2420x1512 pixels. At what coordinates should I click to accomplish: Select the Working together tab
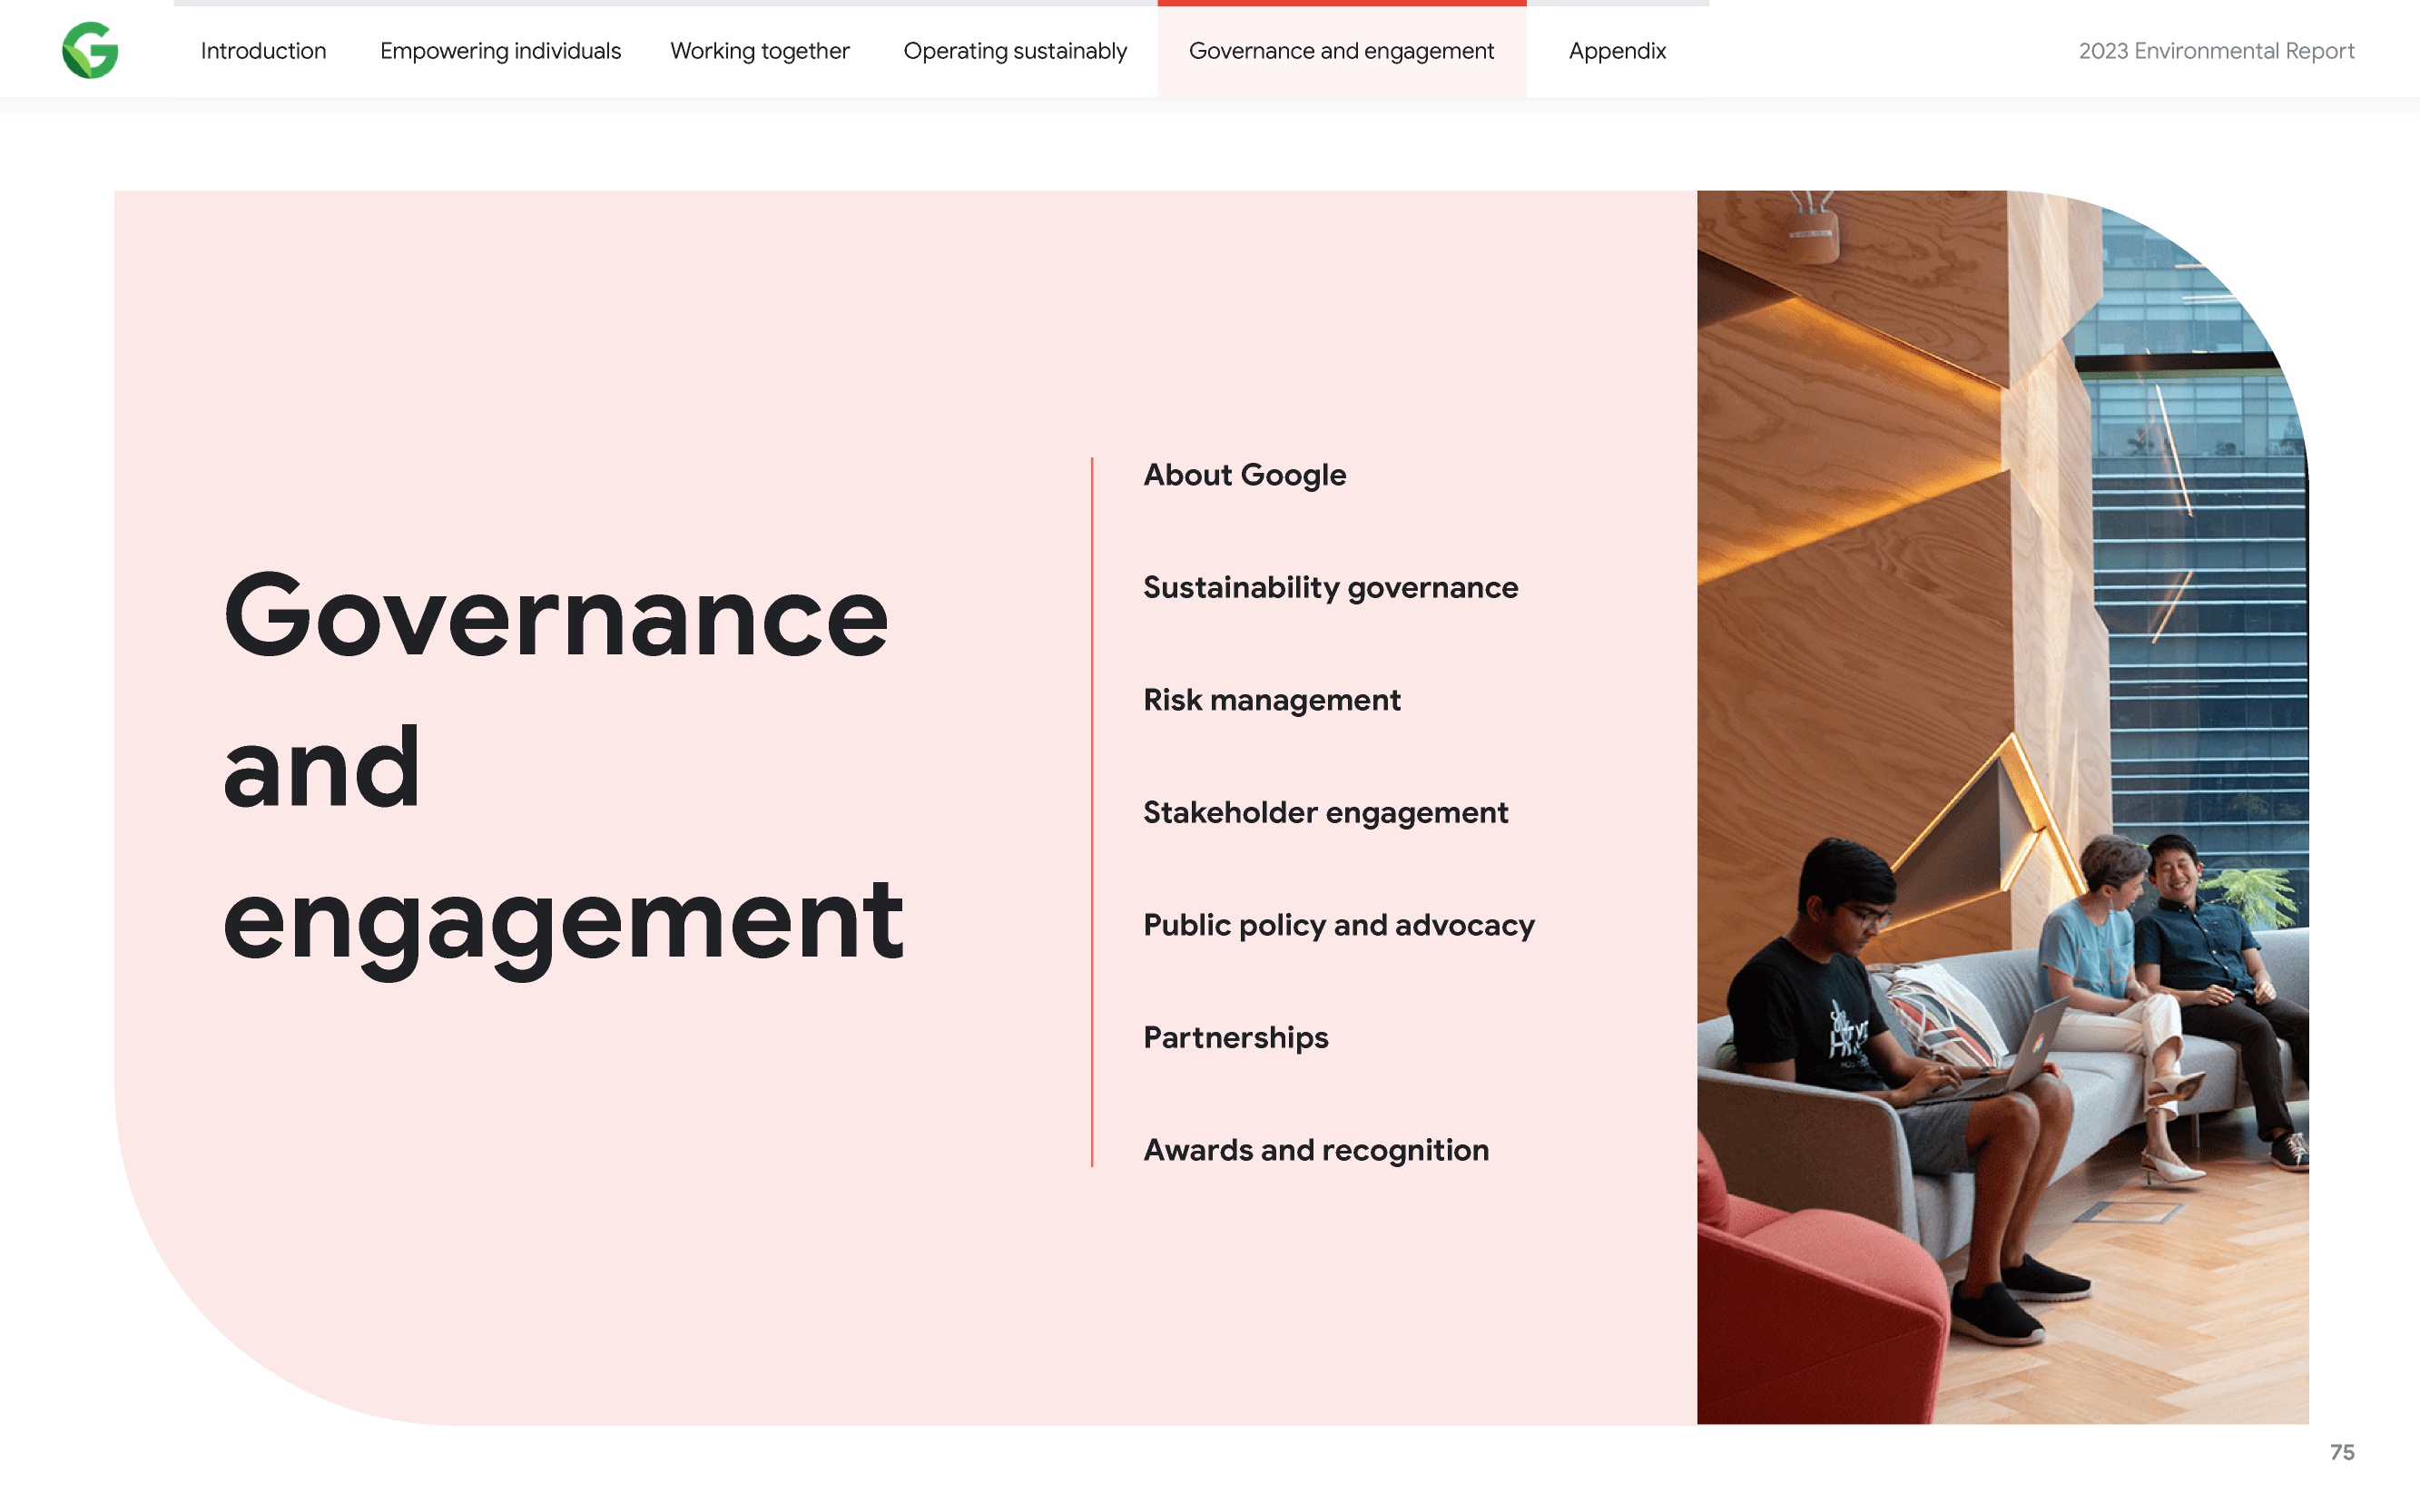[x=759, y=51]
